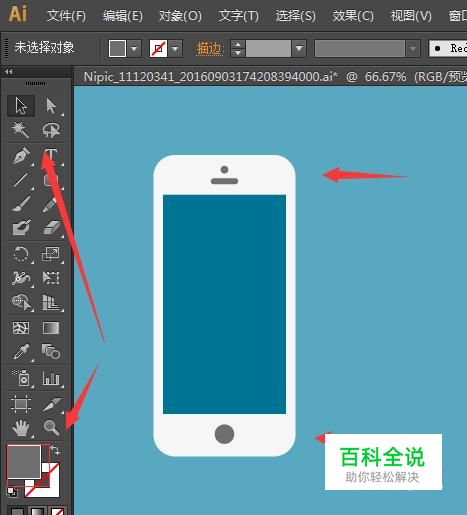Image resolution: width=467 pixels, height=515 pixels.
Task: Select the Artboard tool
Action: pyautogui.click(x=21, y=404)
